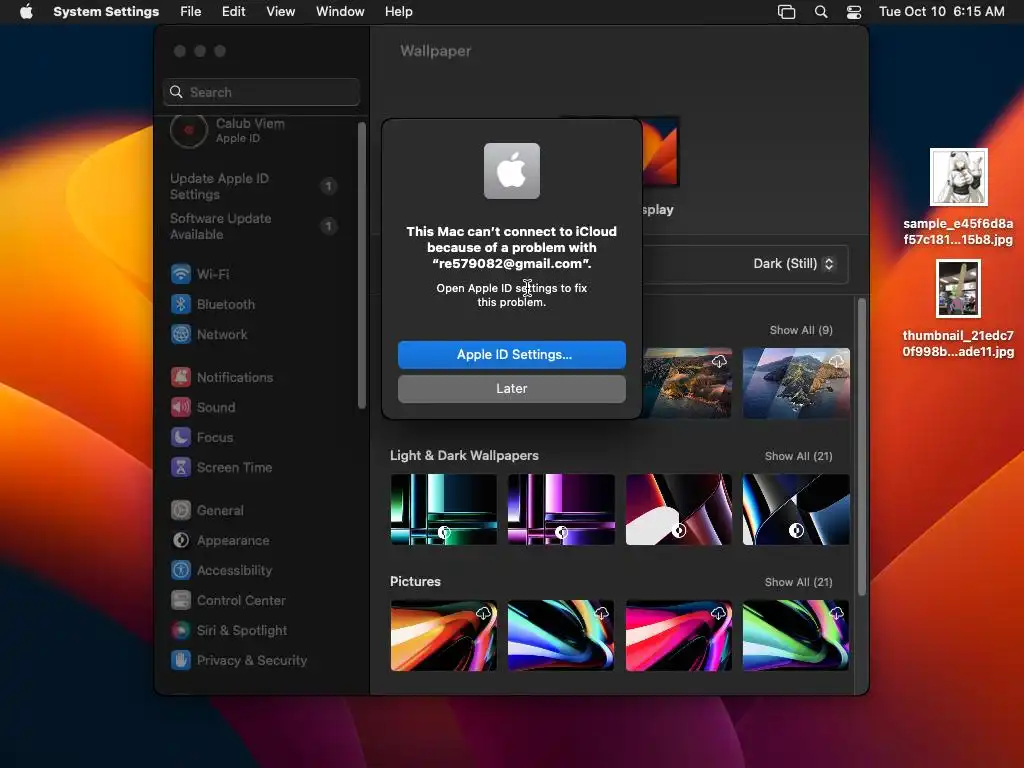The height and width of the screenshot is (768, 1024).
Task: Open Sound settings icon
Action: click(x=181, y=408)
